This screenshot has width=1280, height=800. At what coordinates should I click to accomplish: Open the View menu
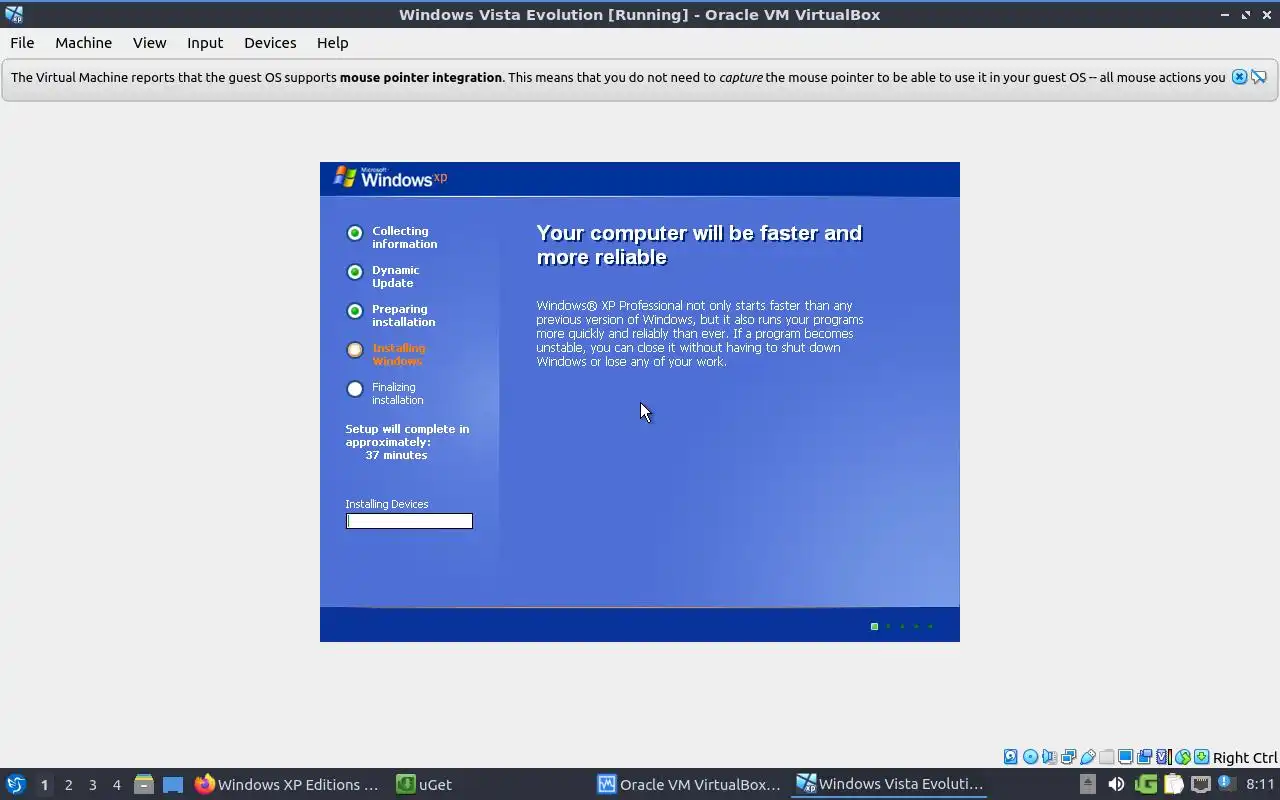[149, 43]
